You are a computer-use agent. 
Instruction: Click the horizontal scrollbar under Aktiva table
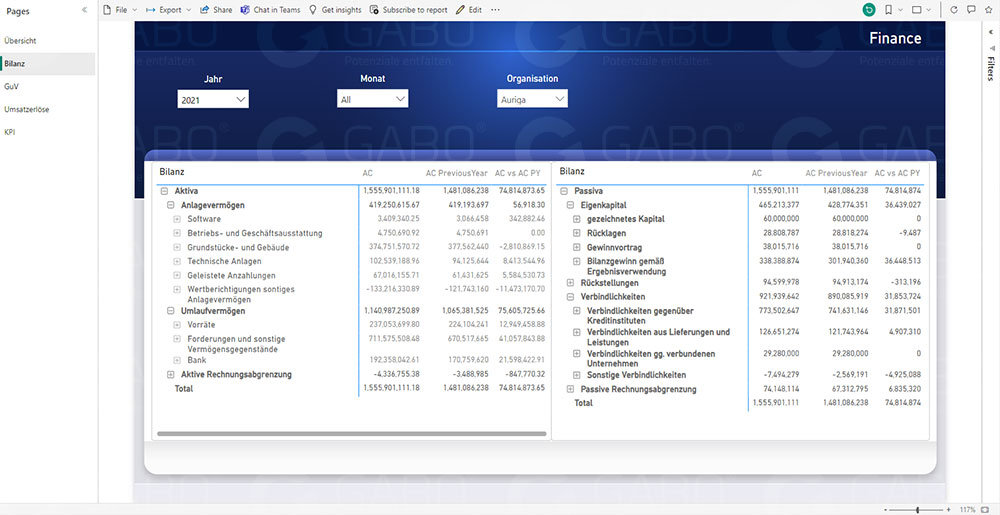351,434
